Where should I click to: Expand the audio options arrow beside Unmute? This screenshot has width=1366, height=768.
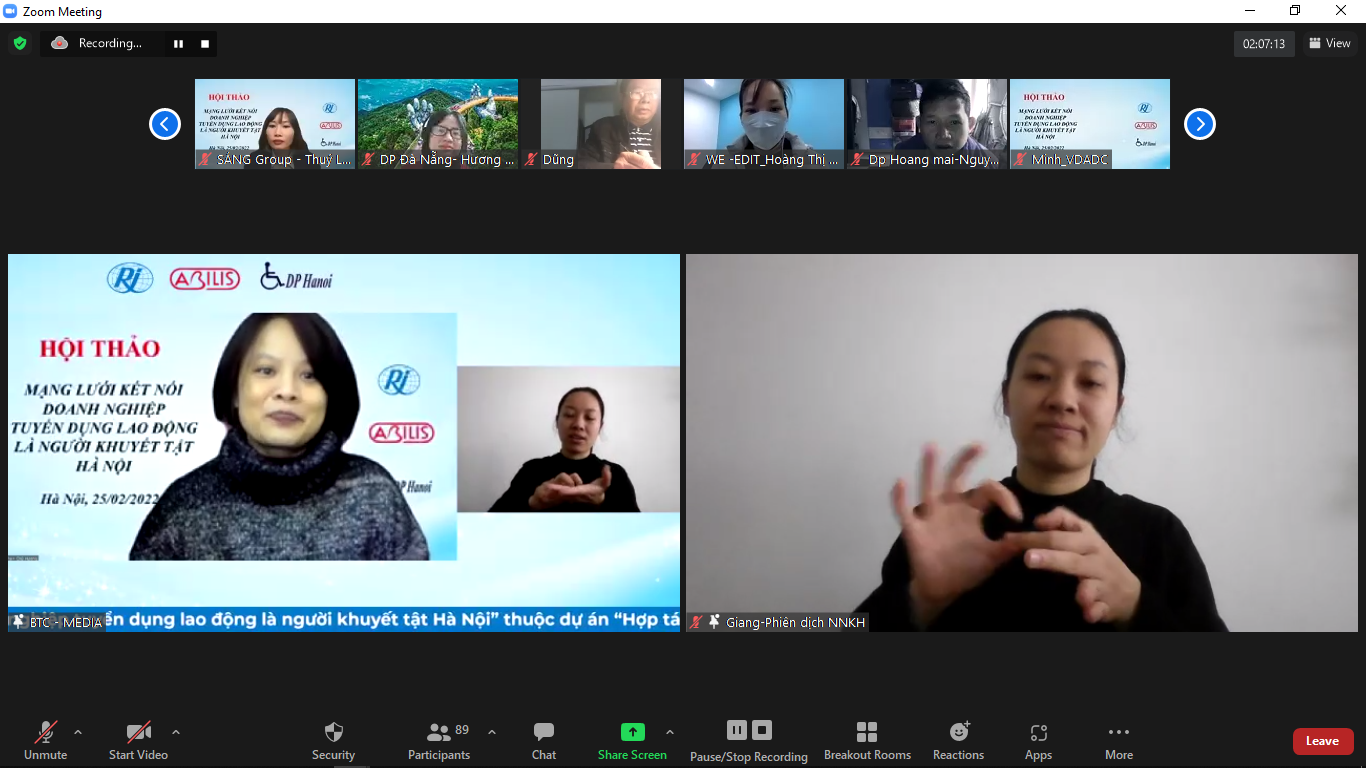[x=78, y=732]
